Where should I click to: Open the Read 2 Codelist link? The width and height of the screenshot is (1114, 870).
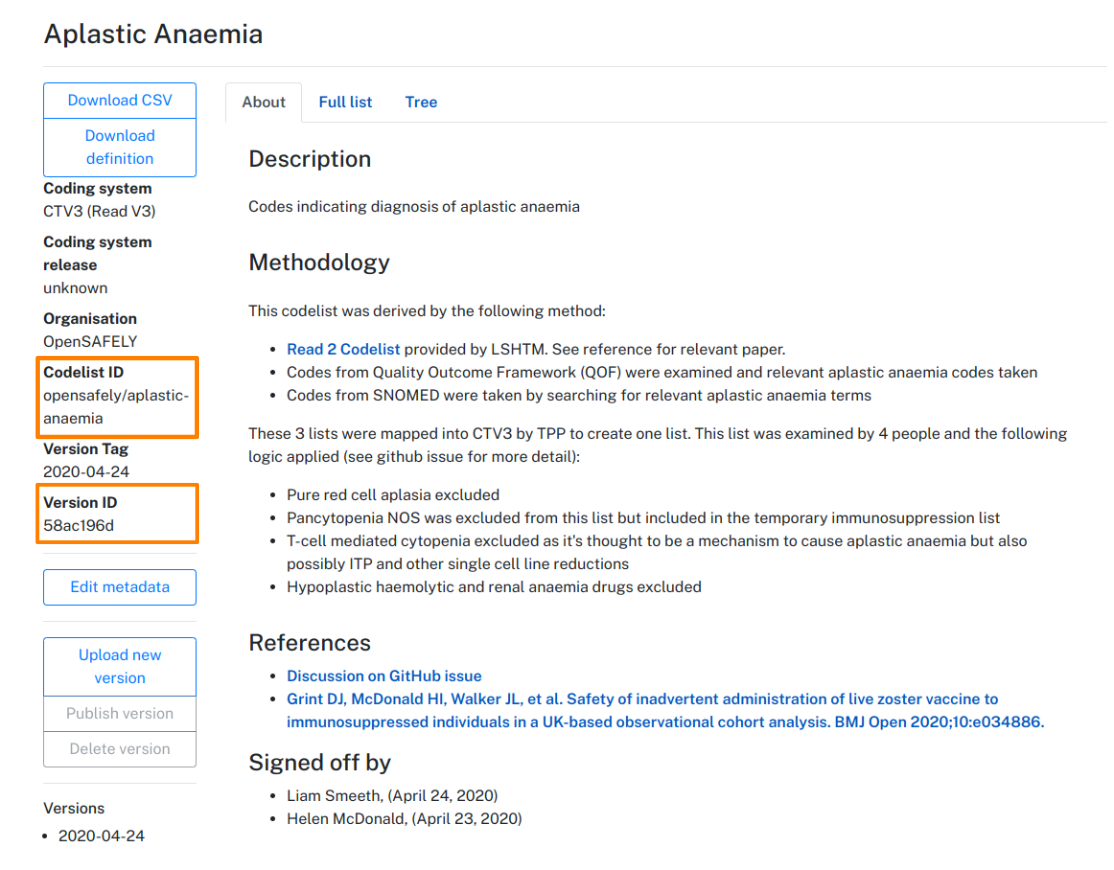343,349
